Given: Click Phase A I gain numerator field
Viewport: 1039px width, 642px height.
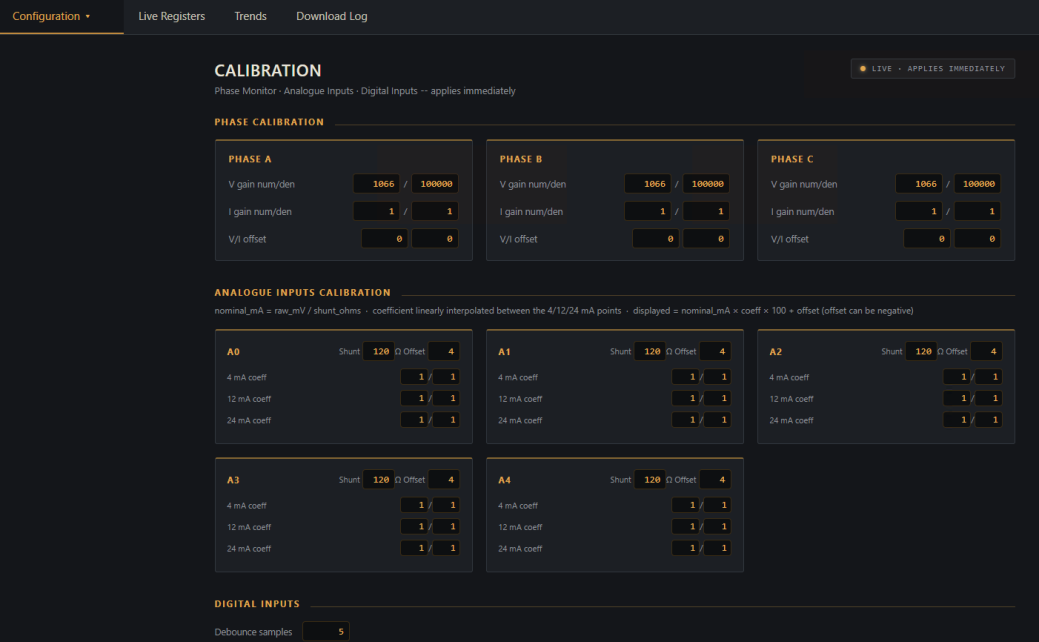Looking at the screenshot, I should [x=376, y=211].
